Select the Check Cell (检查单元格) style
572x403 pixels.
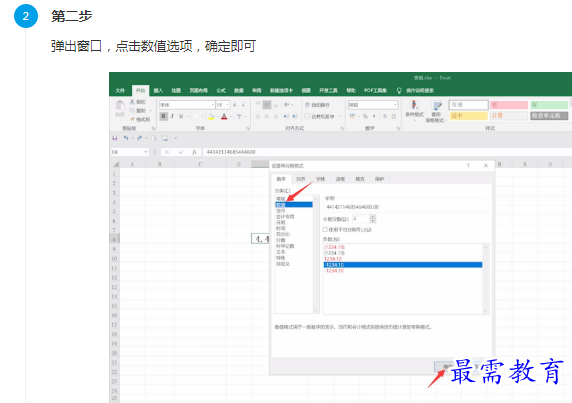[549, 116]
